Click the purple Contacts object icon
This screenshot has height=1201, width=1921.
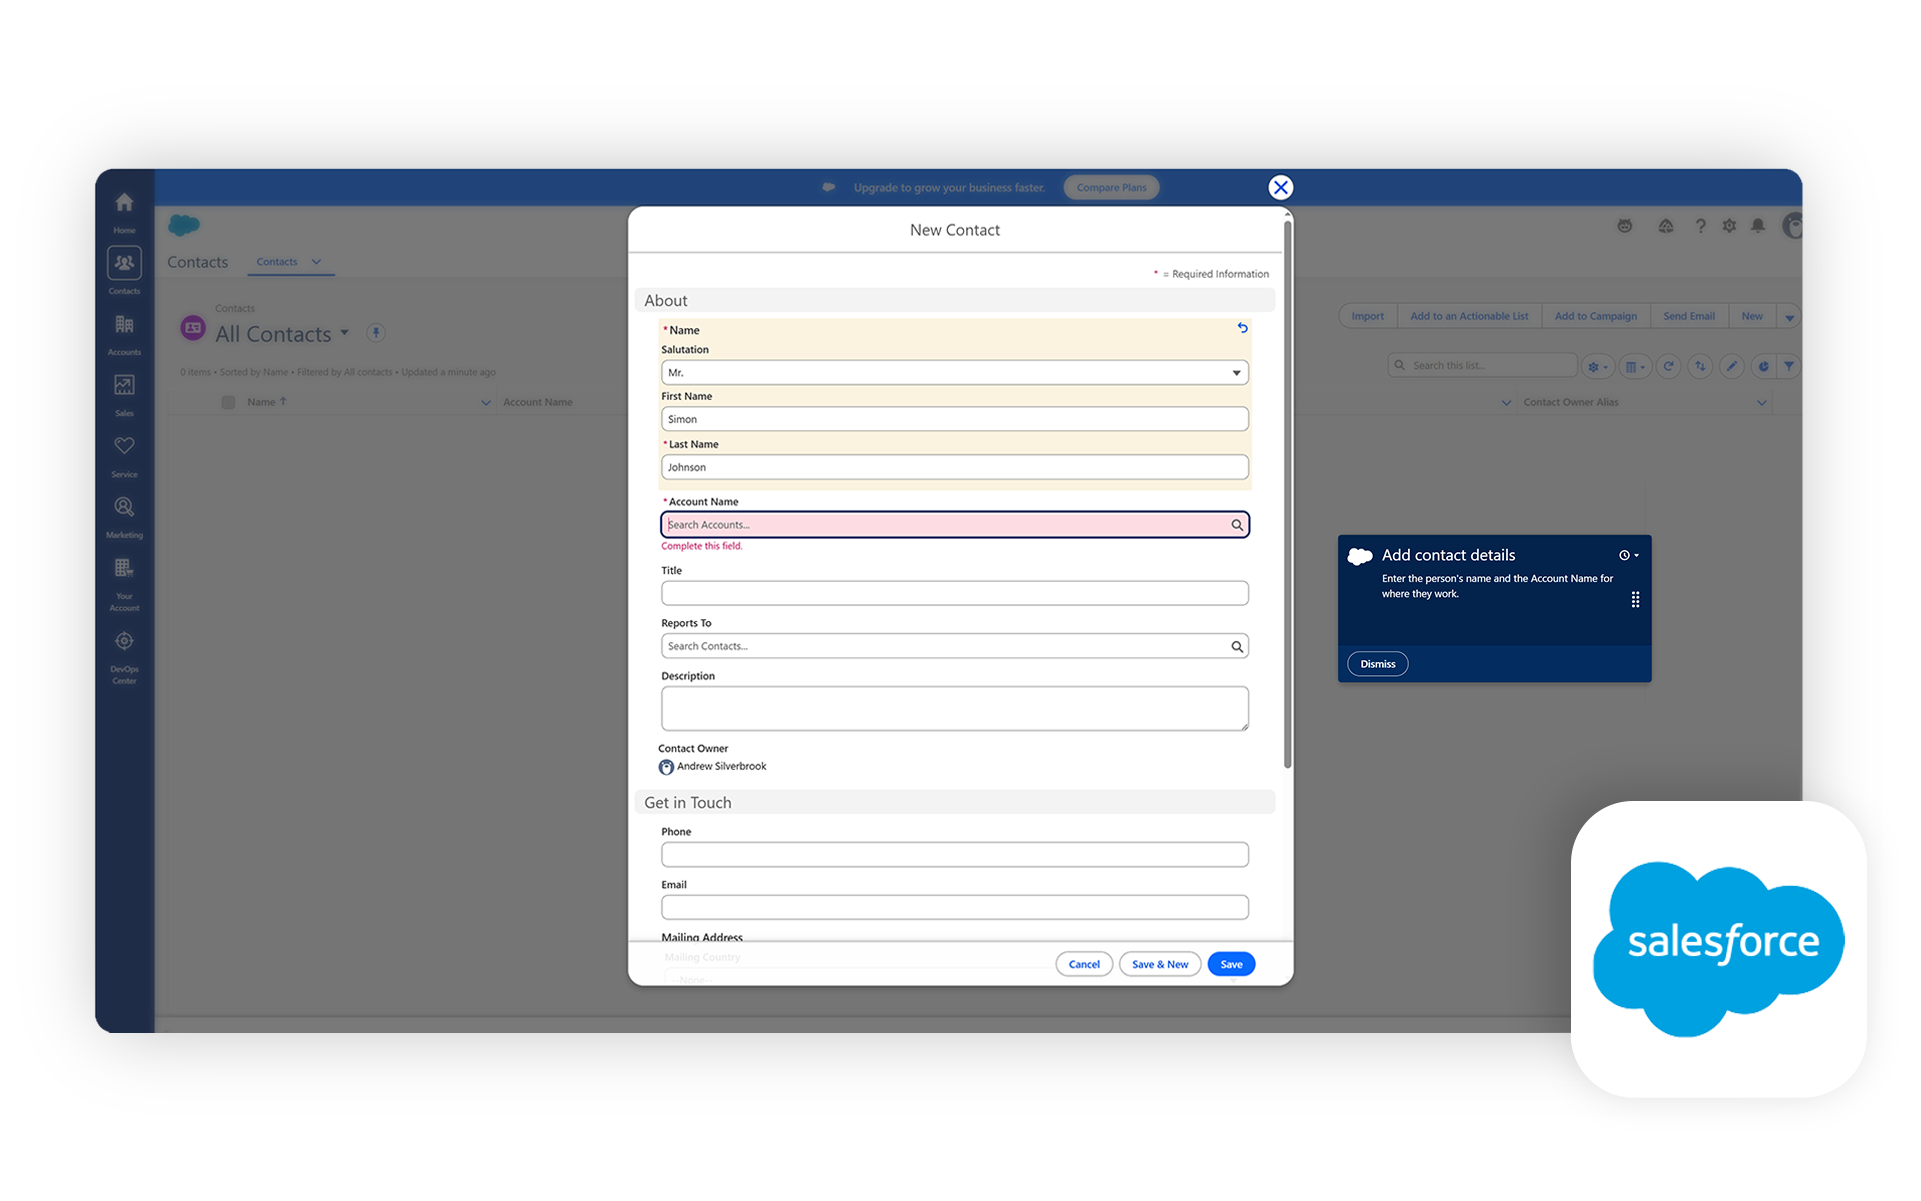click(x=193, y=328)
